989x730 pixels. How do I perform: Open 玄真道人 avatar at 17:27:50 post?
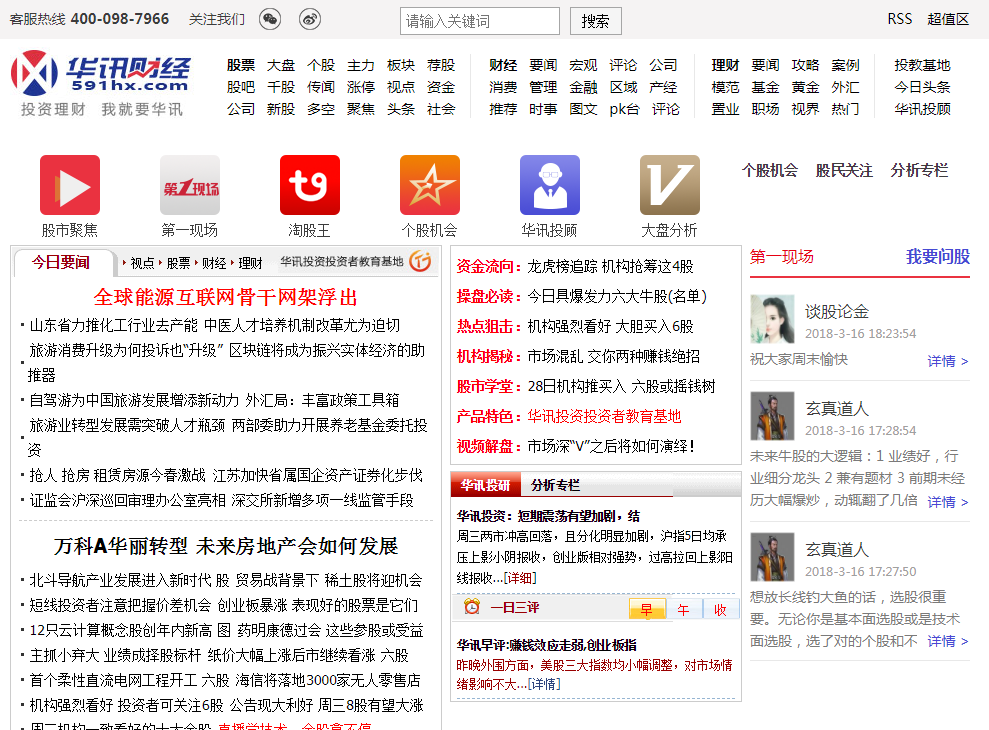click(772, 557)
